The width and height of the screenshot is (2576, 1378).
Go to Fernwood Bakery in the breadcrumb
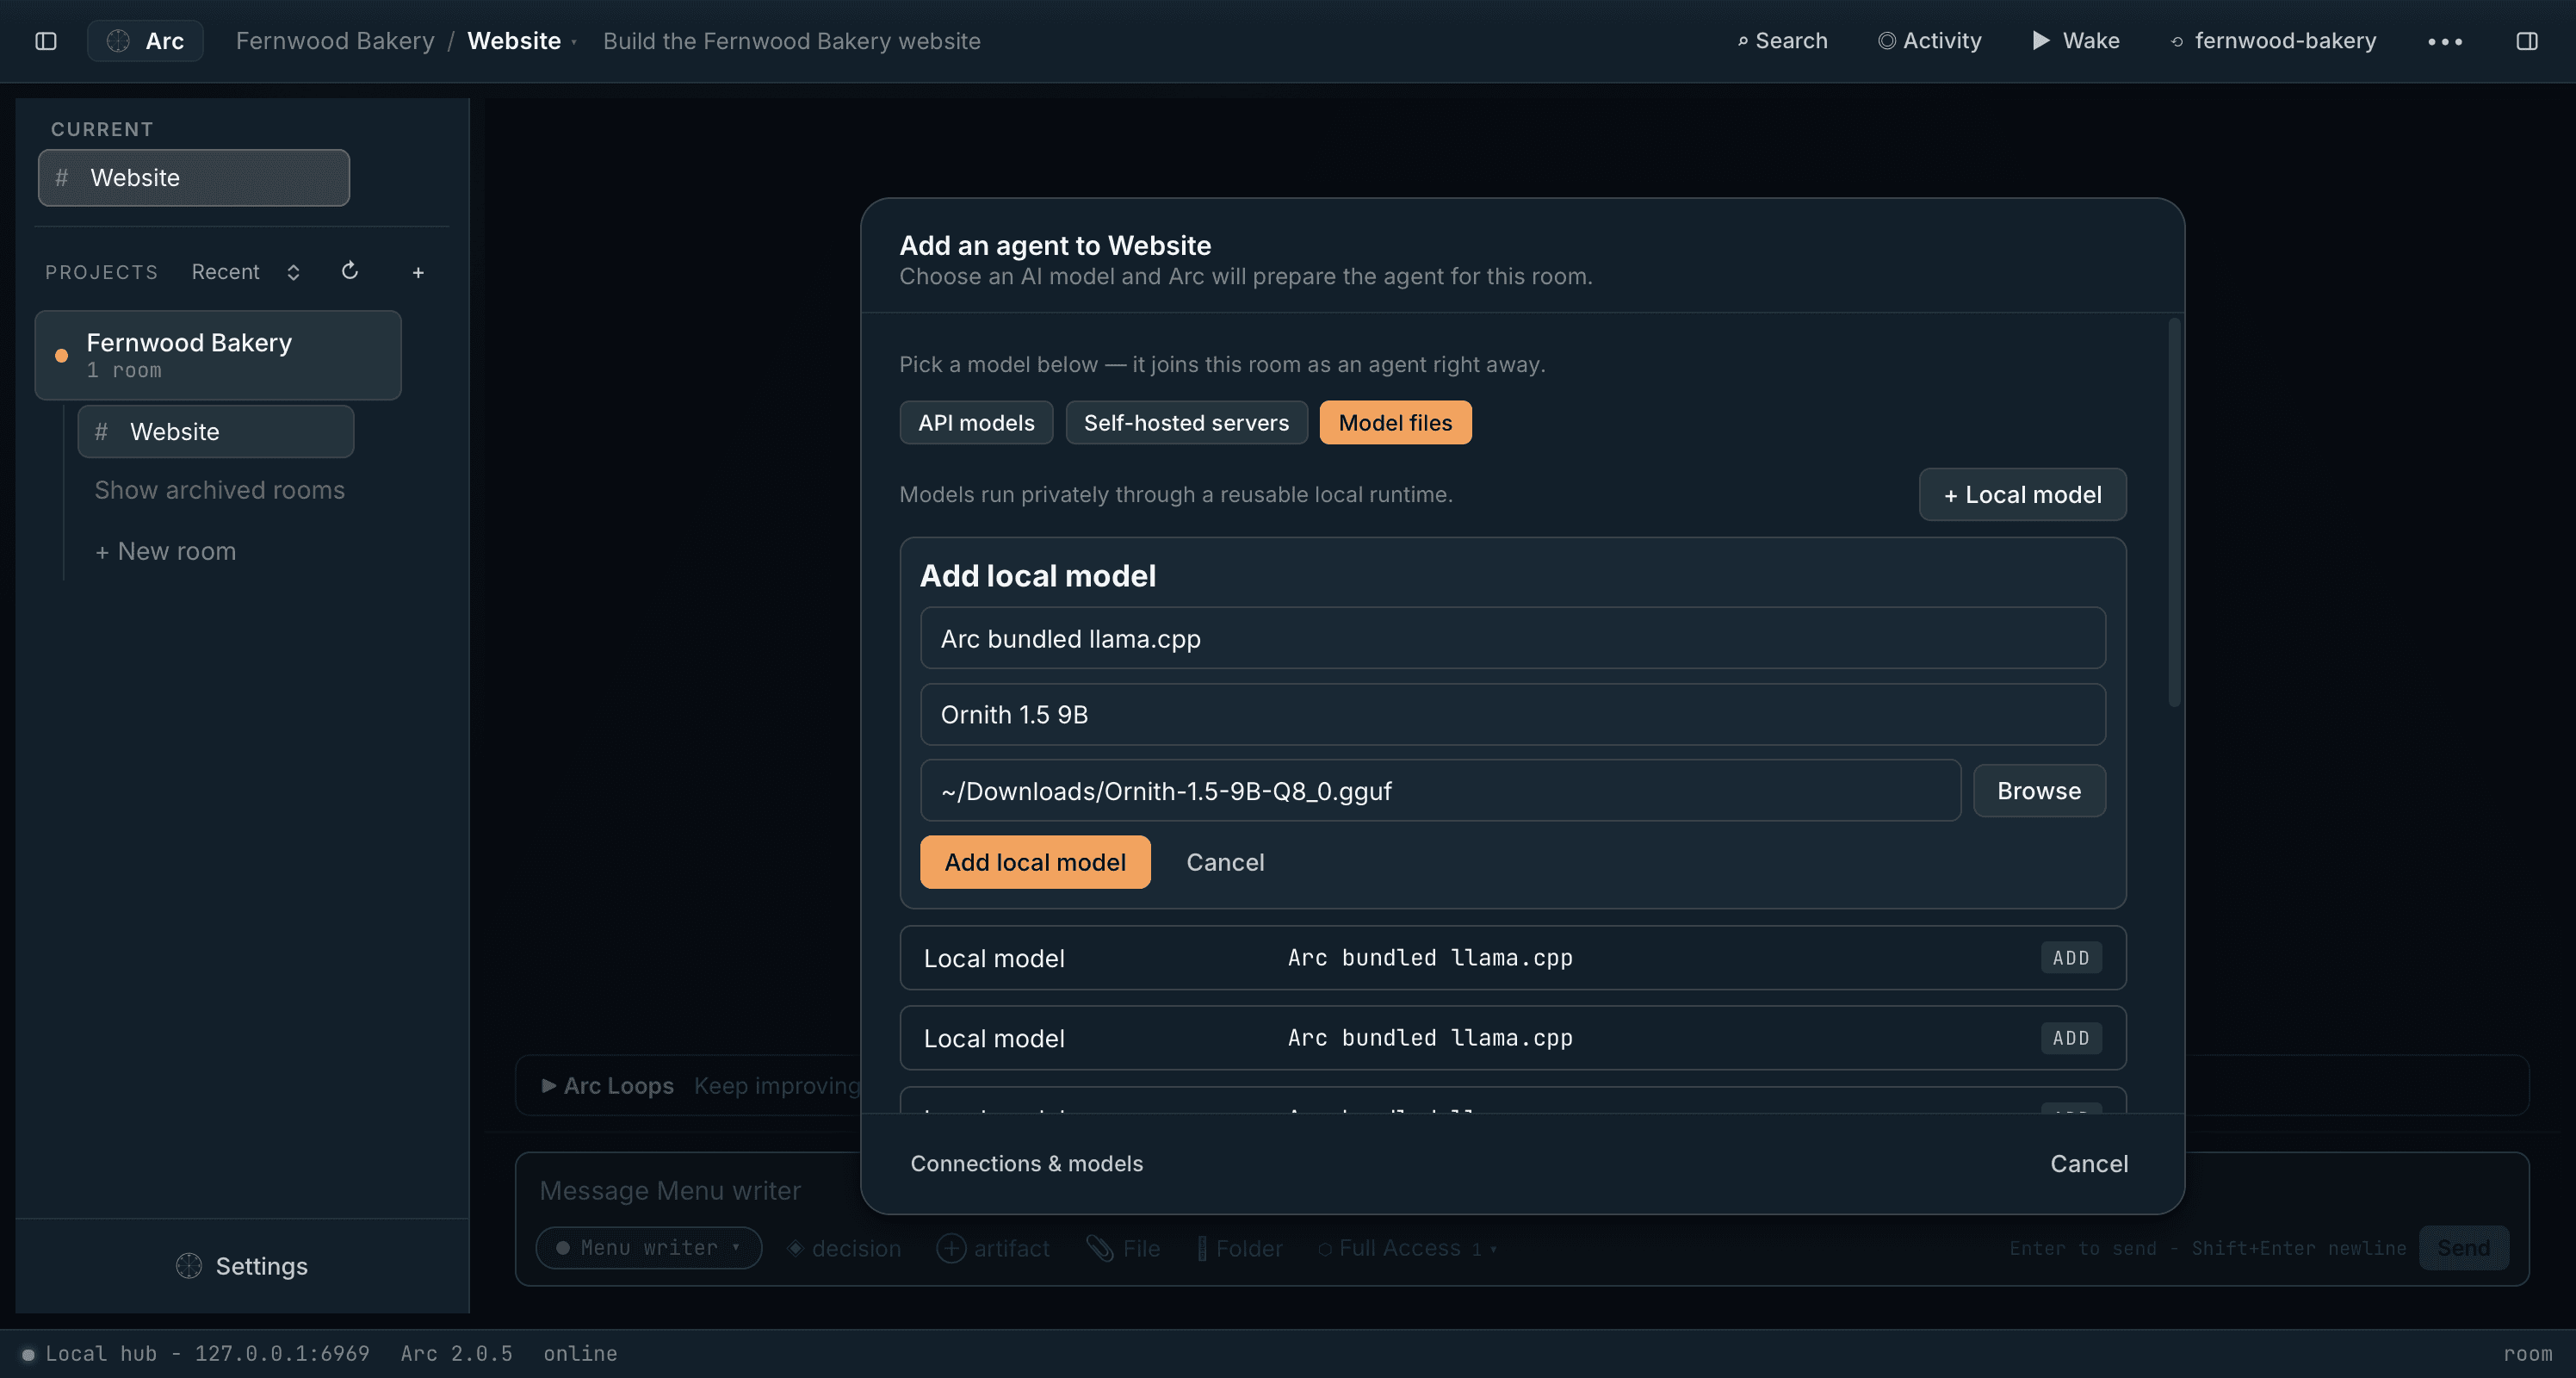tap(335, 41)
